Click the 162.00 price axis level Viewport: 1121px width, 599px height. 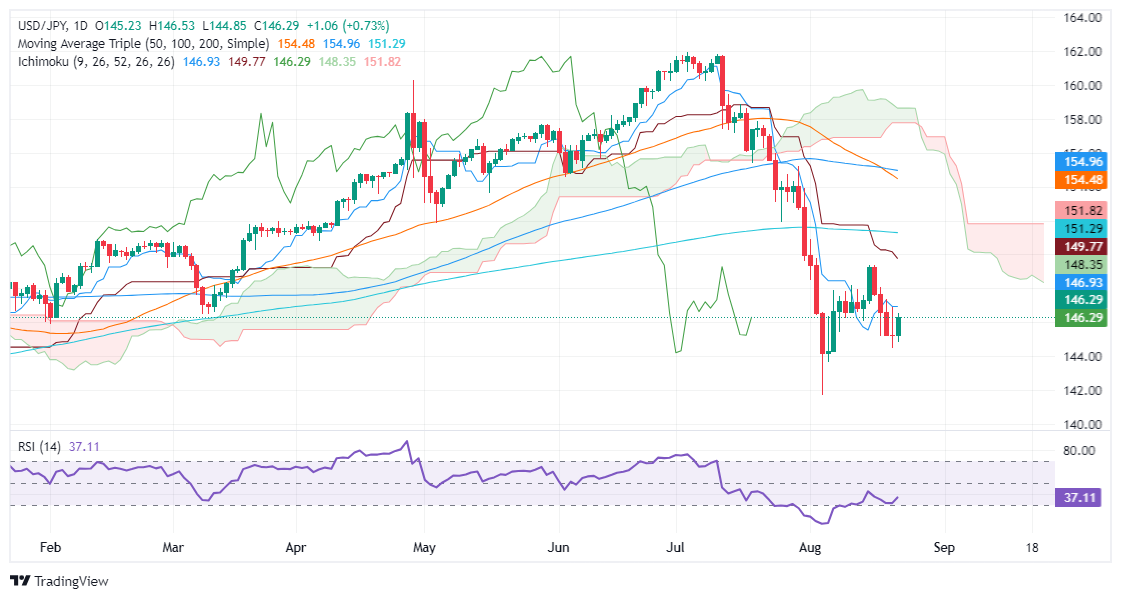point(1082,51)
